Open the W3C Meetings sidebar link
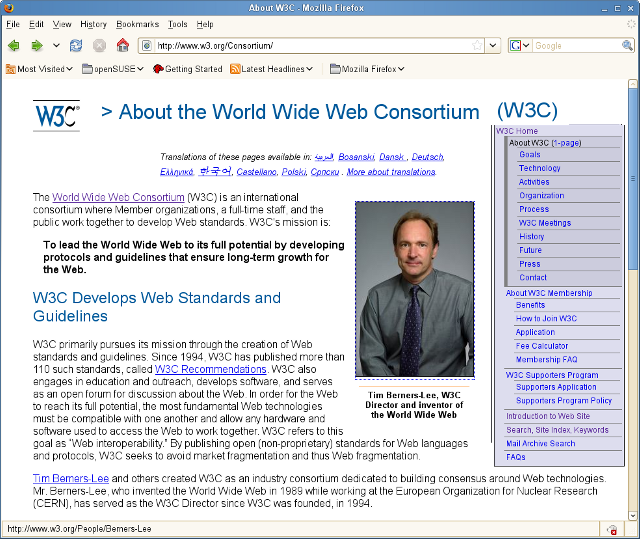 click(x=544, y=223)
